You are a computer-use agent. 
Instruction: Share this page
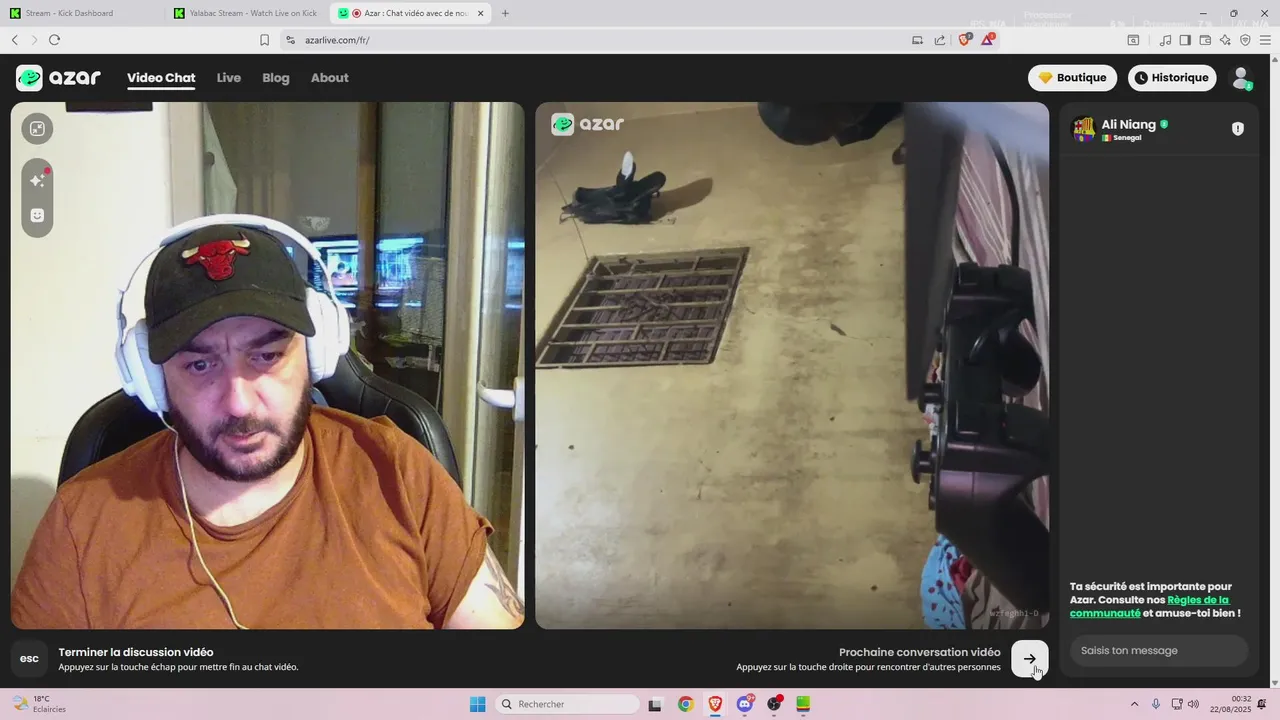[x=940, y=40]
